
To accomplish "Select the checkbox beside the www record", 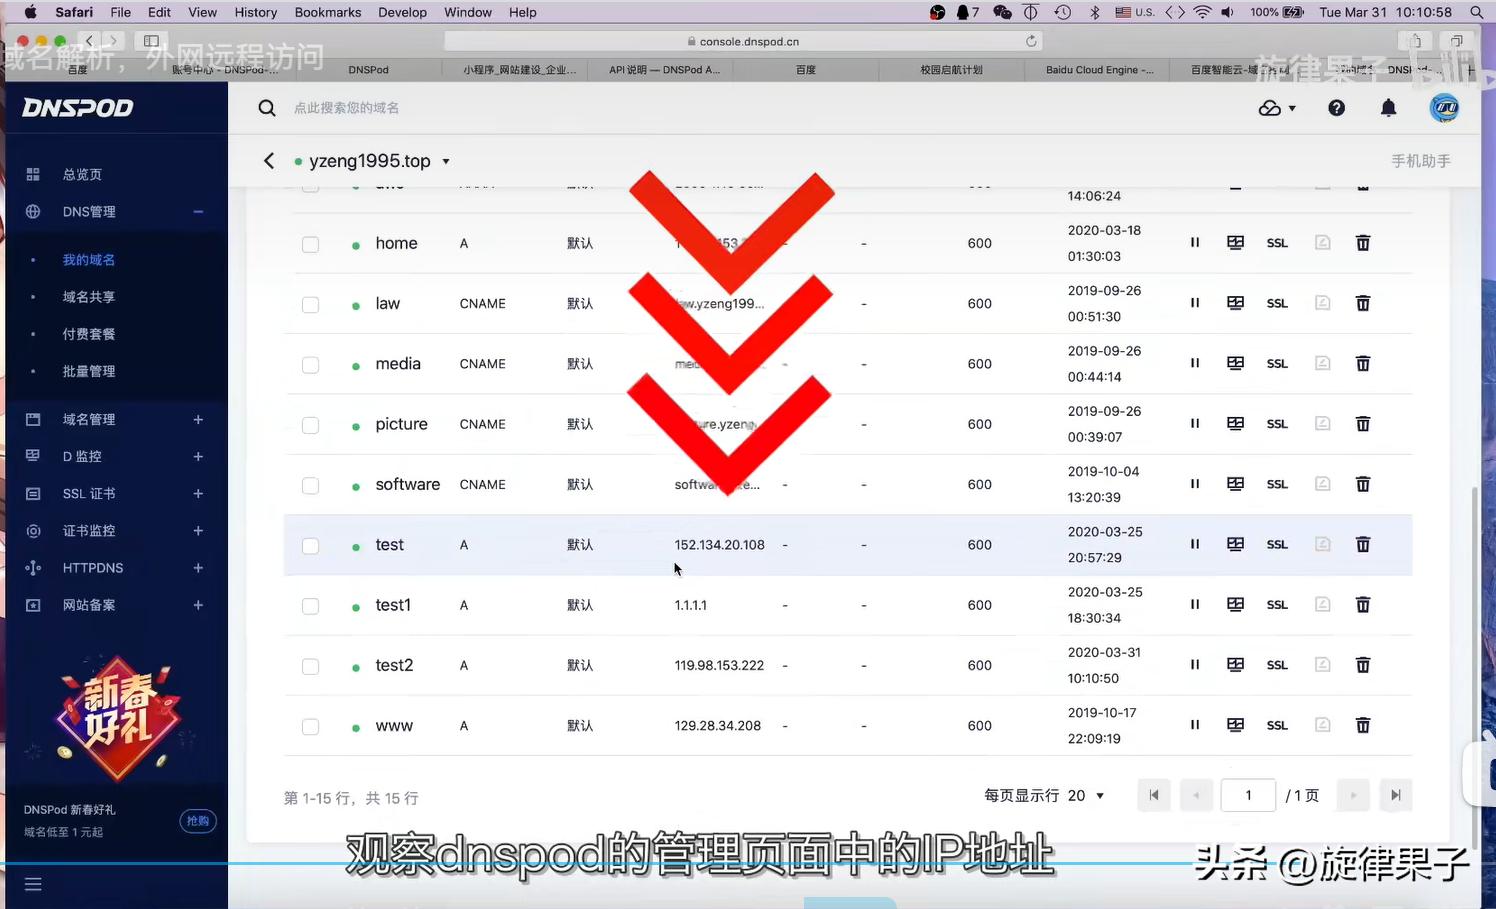I will [x=310, y=726].
